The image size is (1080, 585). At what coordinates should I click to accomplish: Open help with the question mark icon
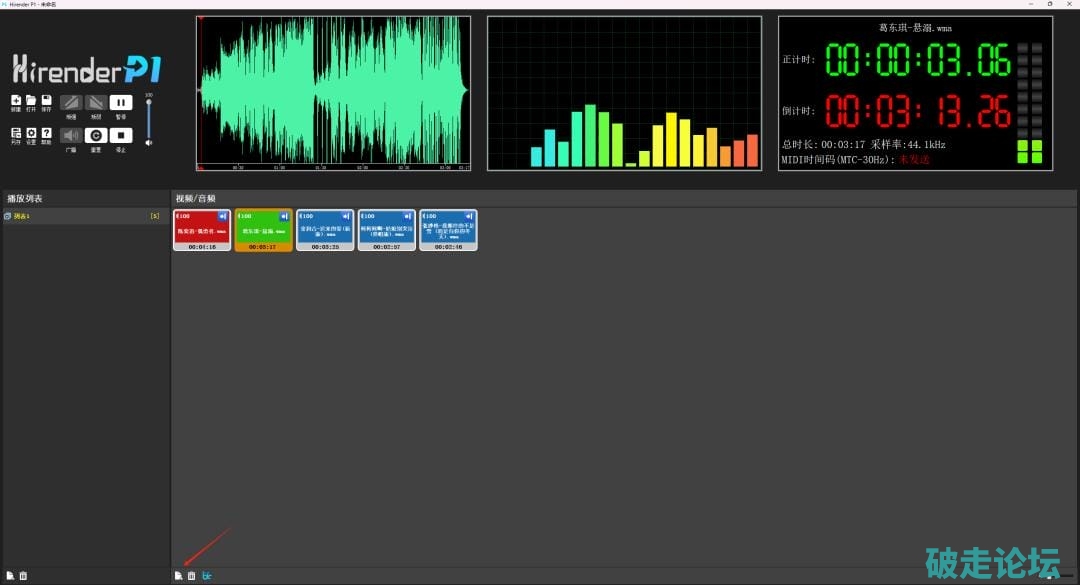click(x=46, y=134)
